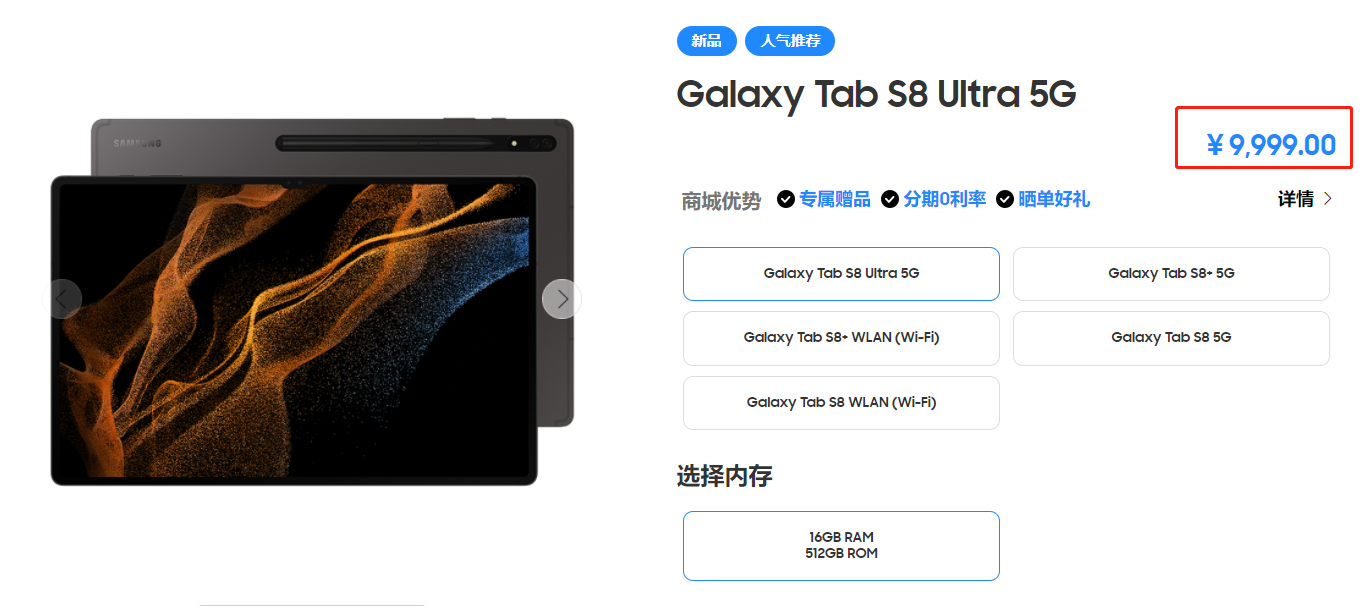Viewport: 1369px width, 606px height.
Task: Pick Galaxy Tab S8+ WLAN (Wi-Fi) option
Action: pyautogui.click(x=841, y=338)
